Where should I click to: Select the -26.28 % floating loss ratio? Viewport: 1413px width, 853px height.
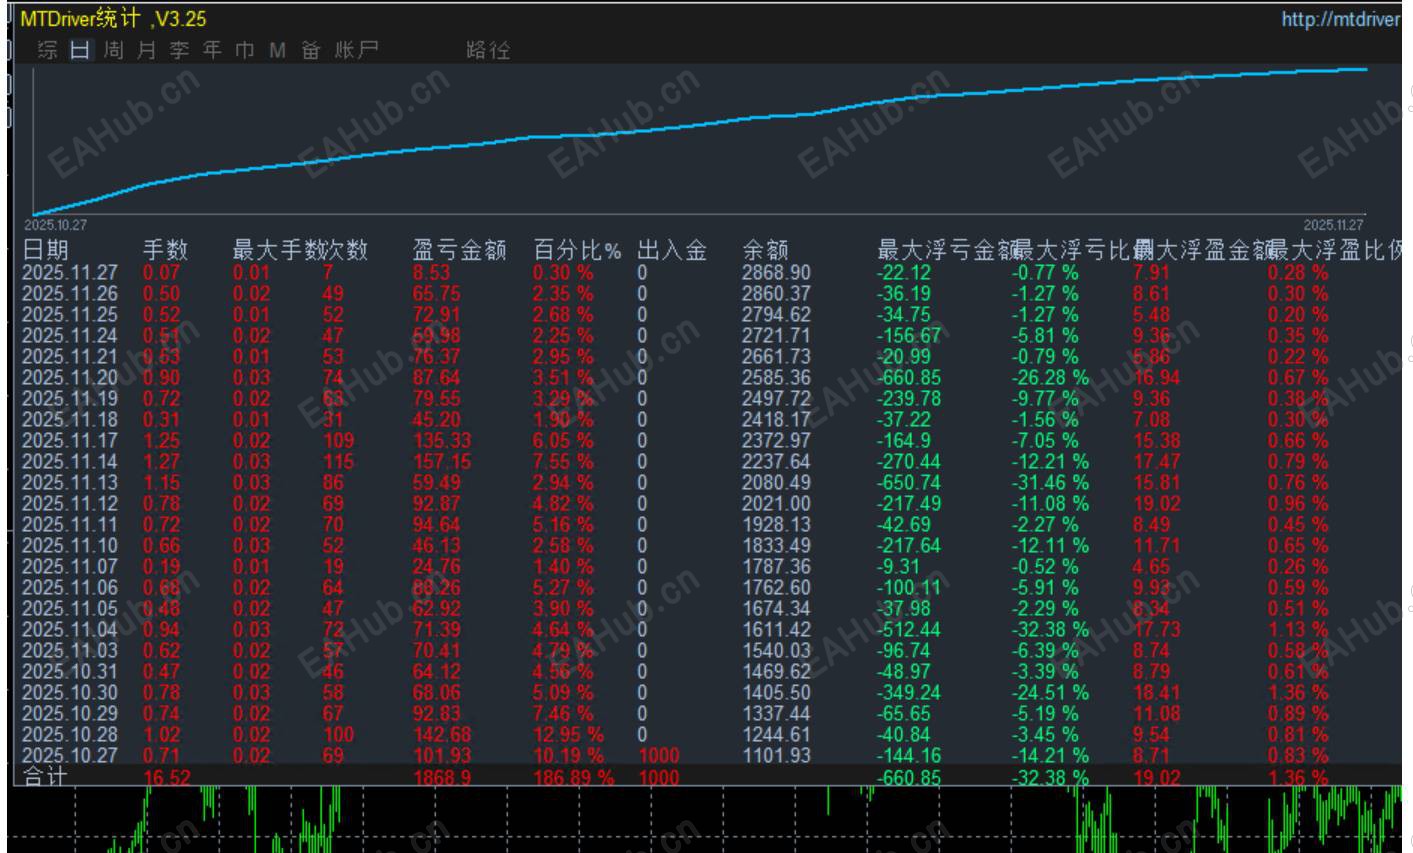point(1050,378)
